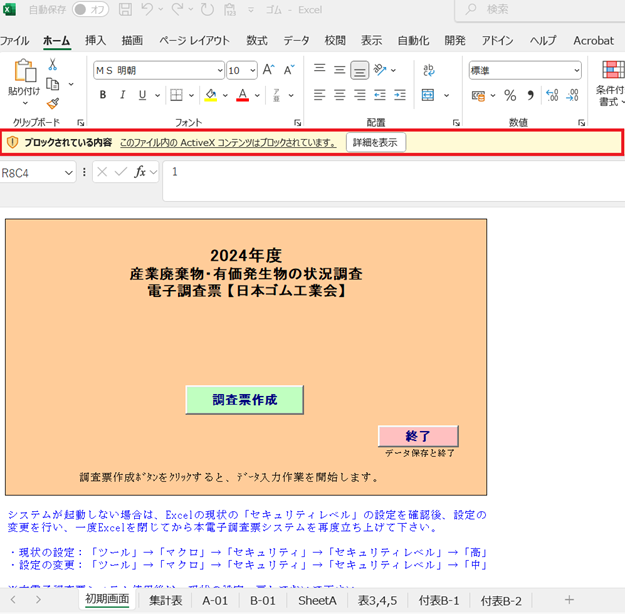Toggle Underline formatting button
The image size is (625, 614).
tap(142, 95)
